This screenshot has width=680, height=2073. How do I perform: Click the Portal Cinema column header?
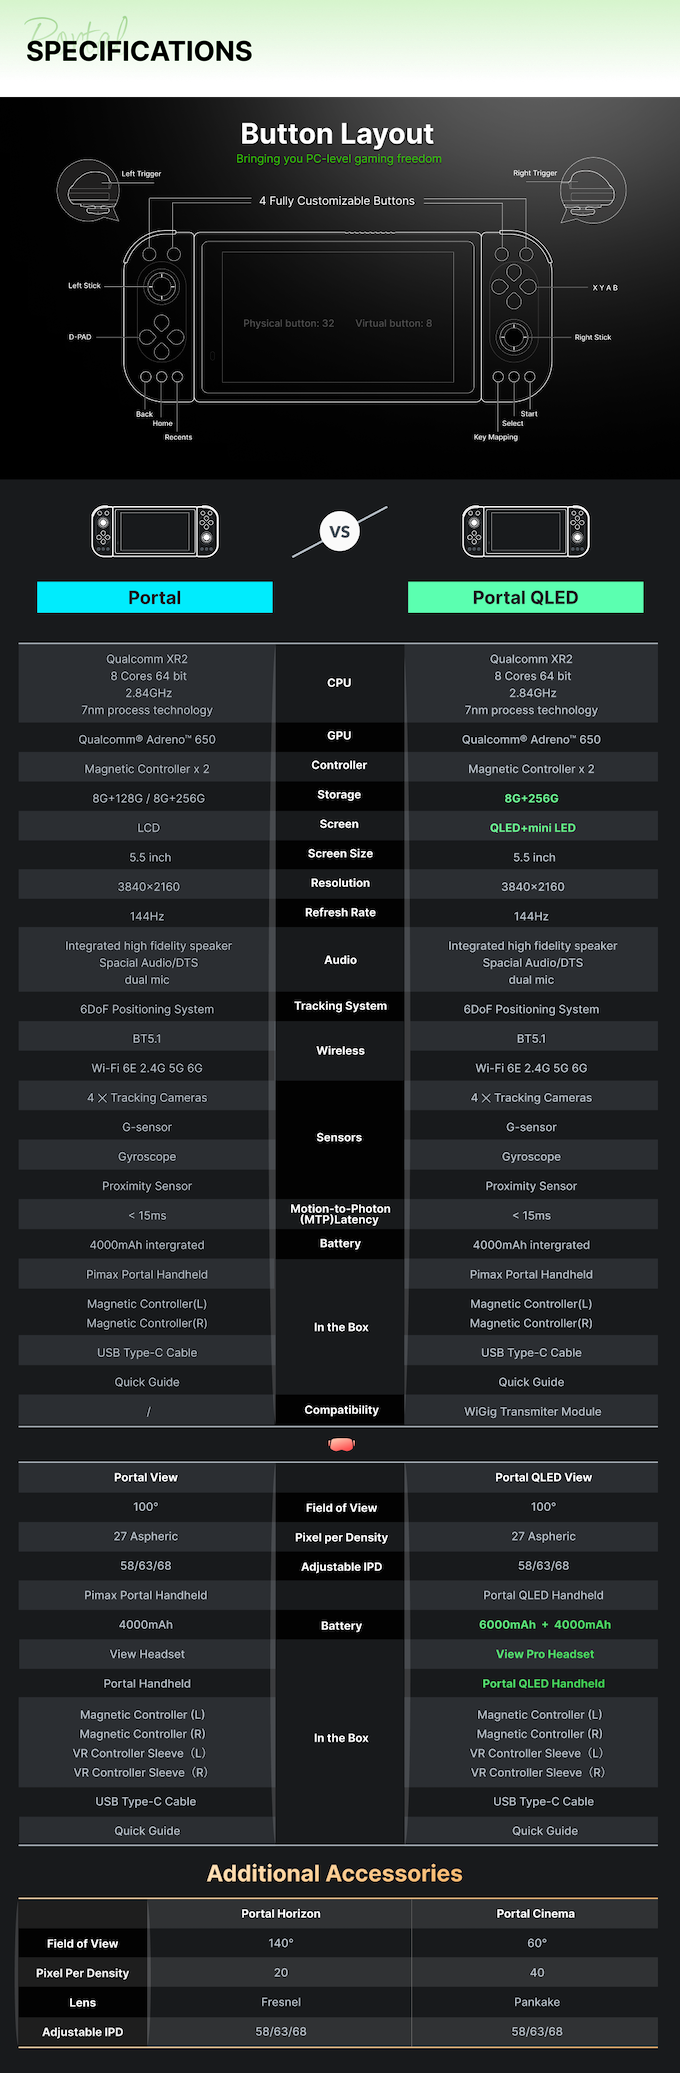pyautogui.click(x=536, y=1913)
